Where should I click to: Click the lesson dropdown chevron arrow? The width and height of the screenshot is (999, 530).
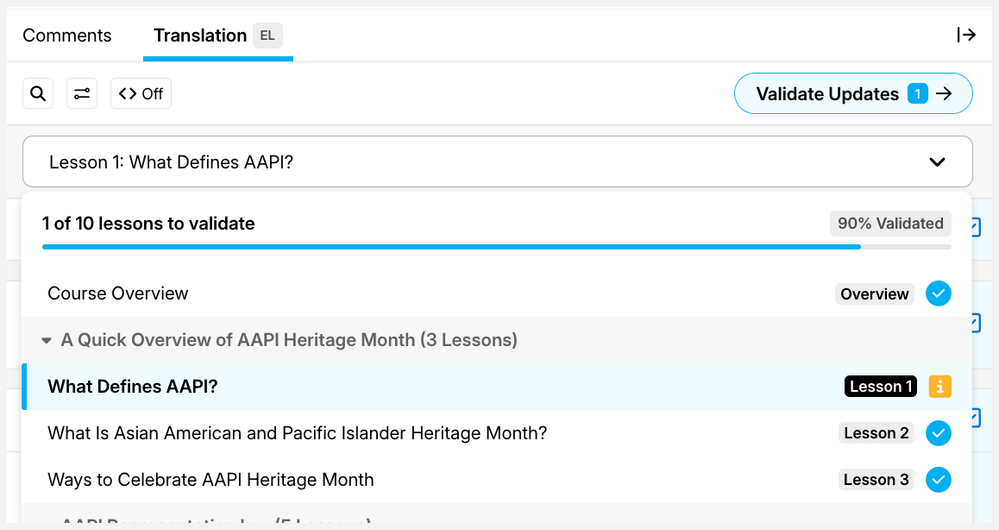937,162
